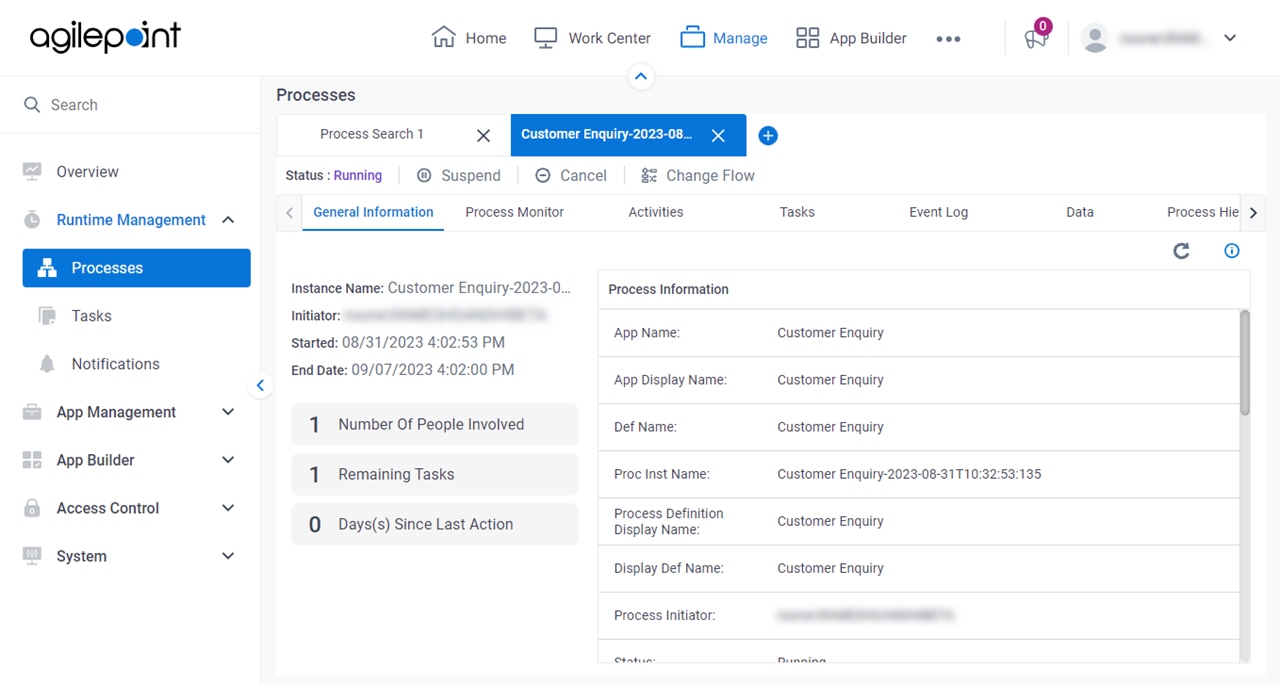Open App Builder in top bar
Screen dimensions: 1280x684
(851, 38)
